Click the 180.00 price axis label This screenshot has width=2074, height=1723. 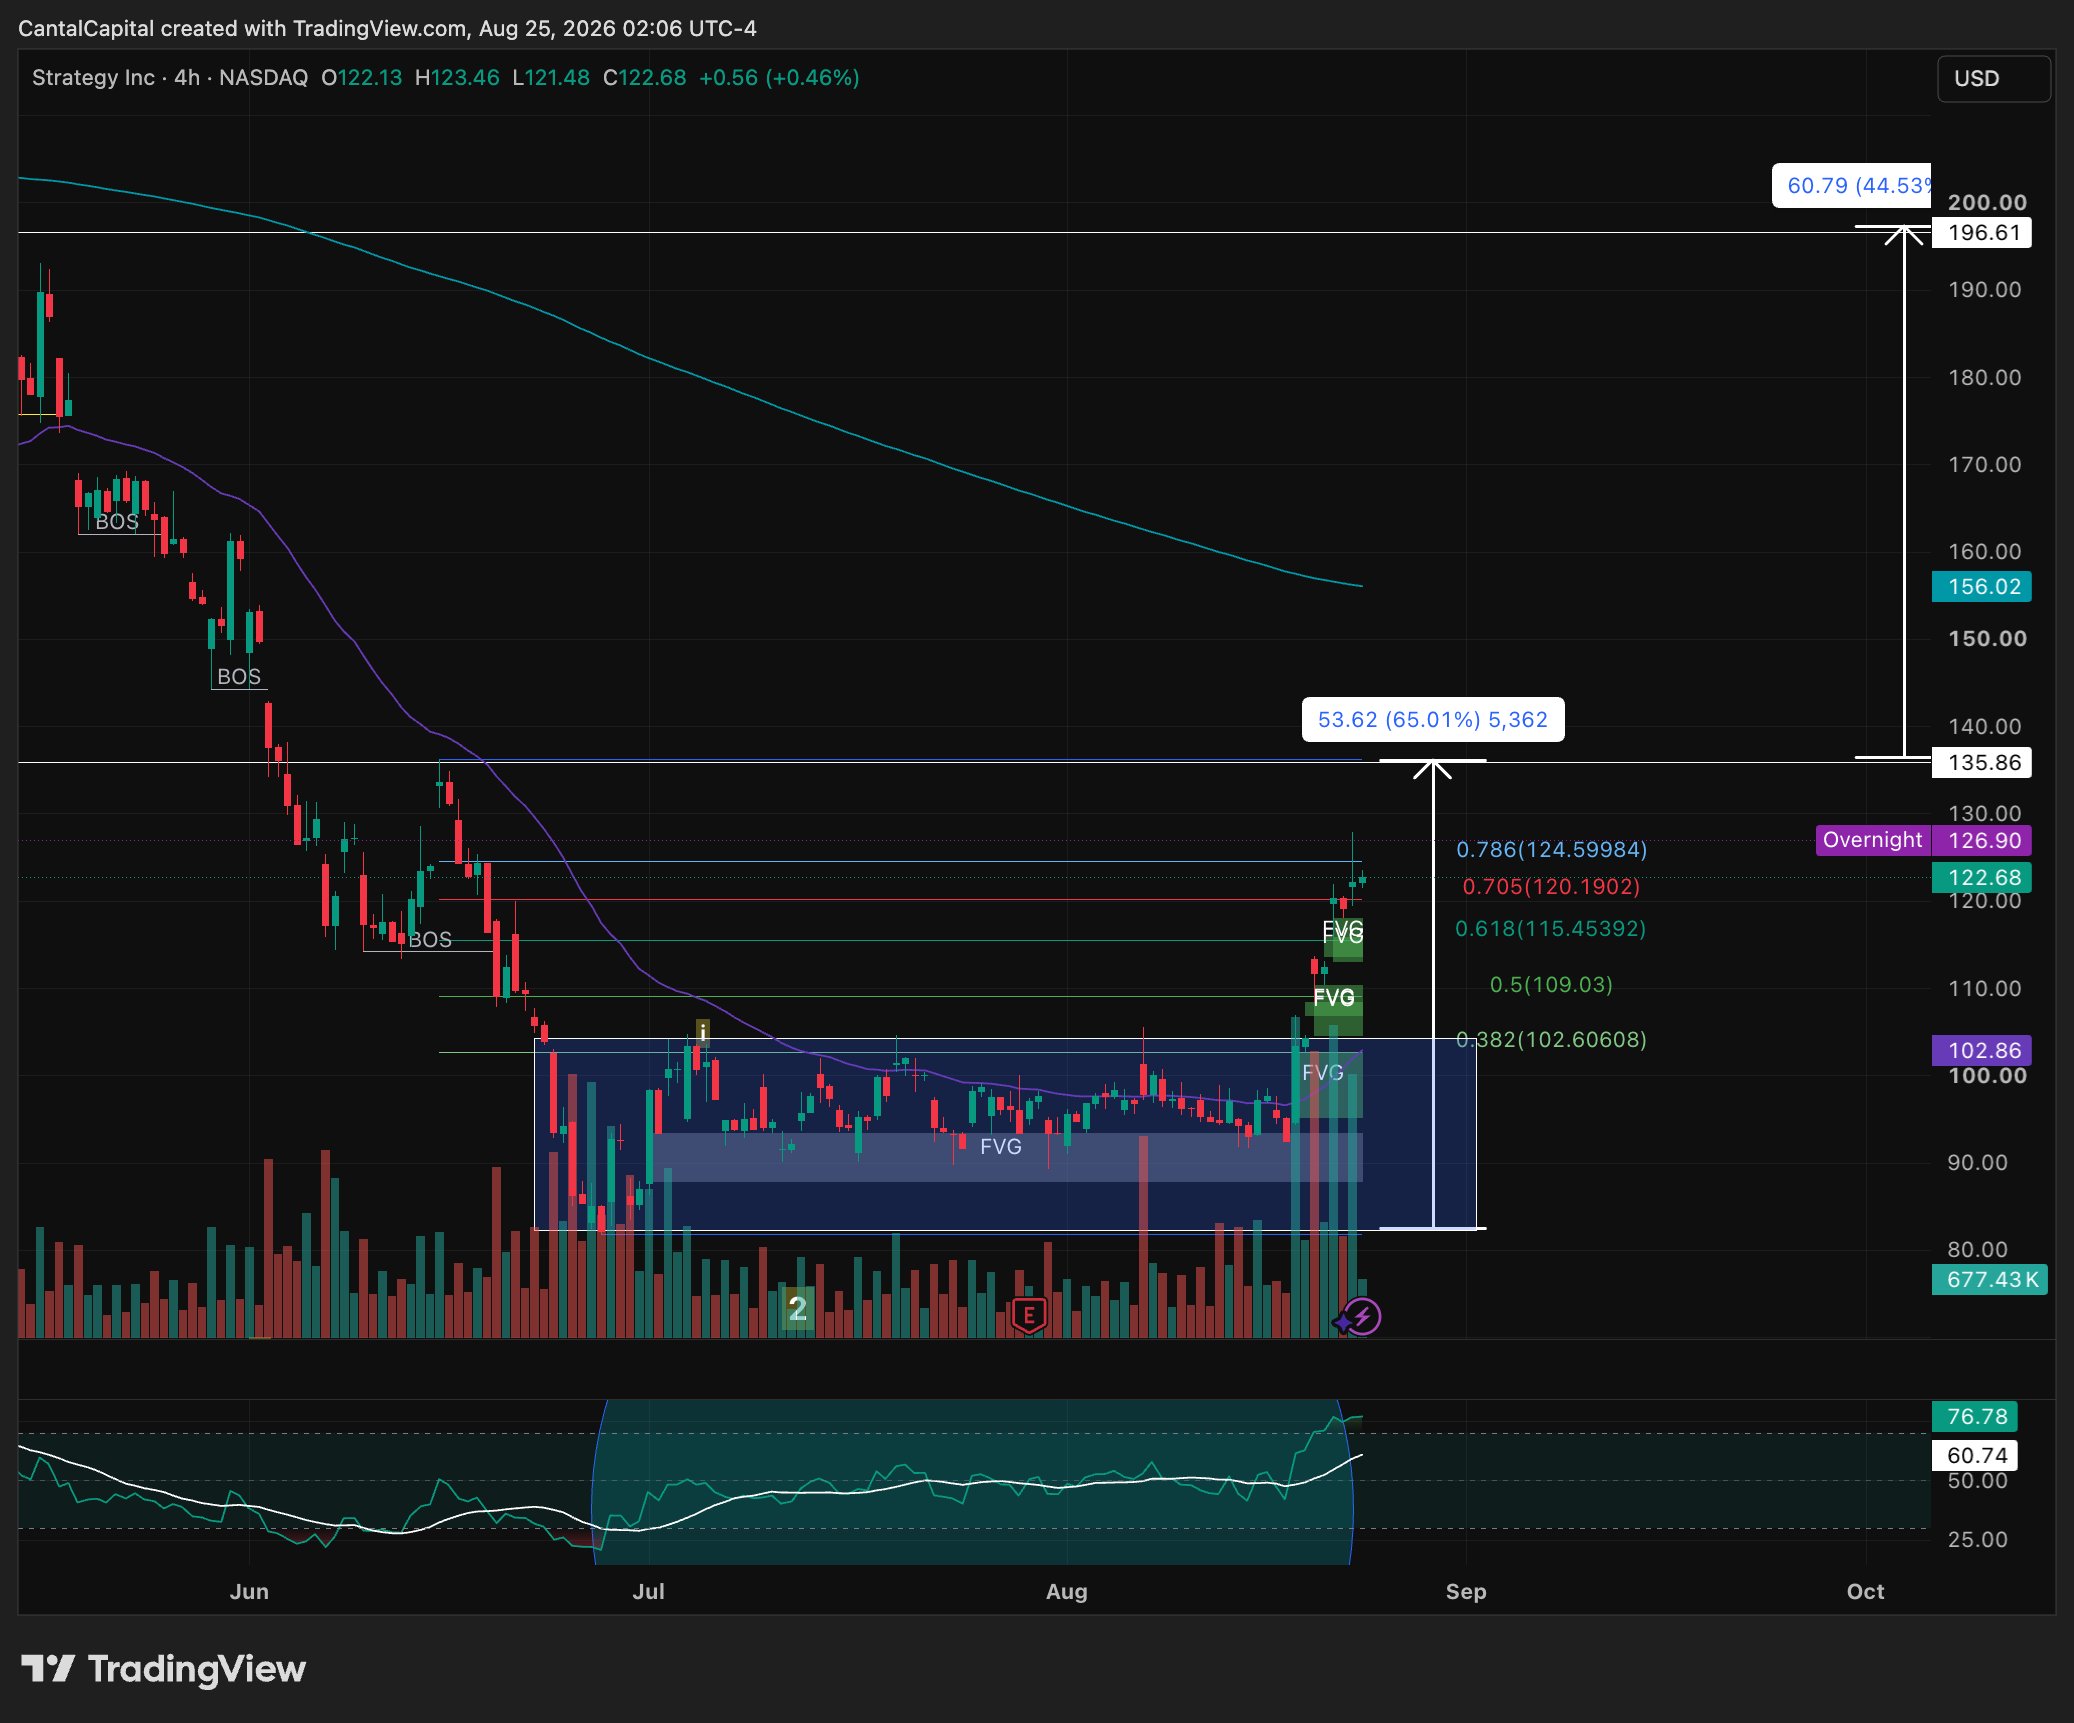tap(1985, 378)
